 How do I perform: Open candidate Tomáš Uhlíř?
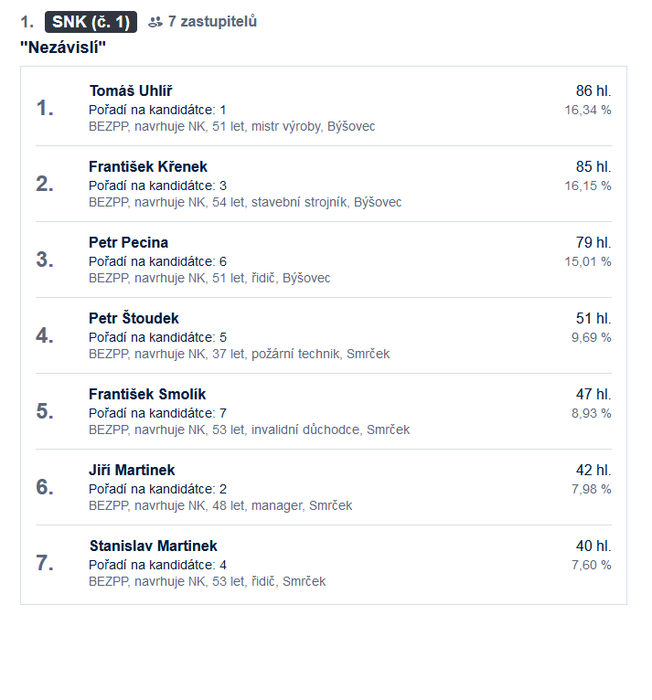point(130,91)
